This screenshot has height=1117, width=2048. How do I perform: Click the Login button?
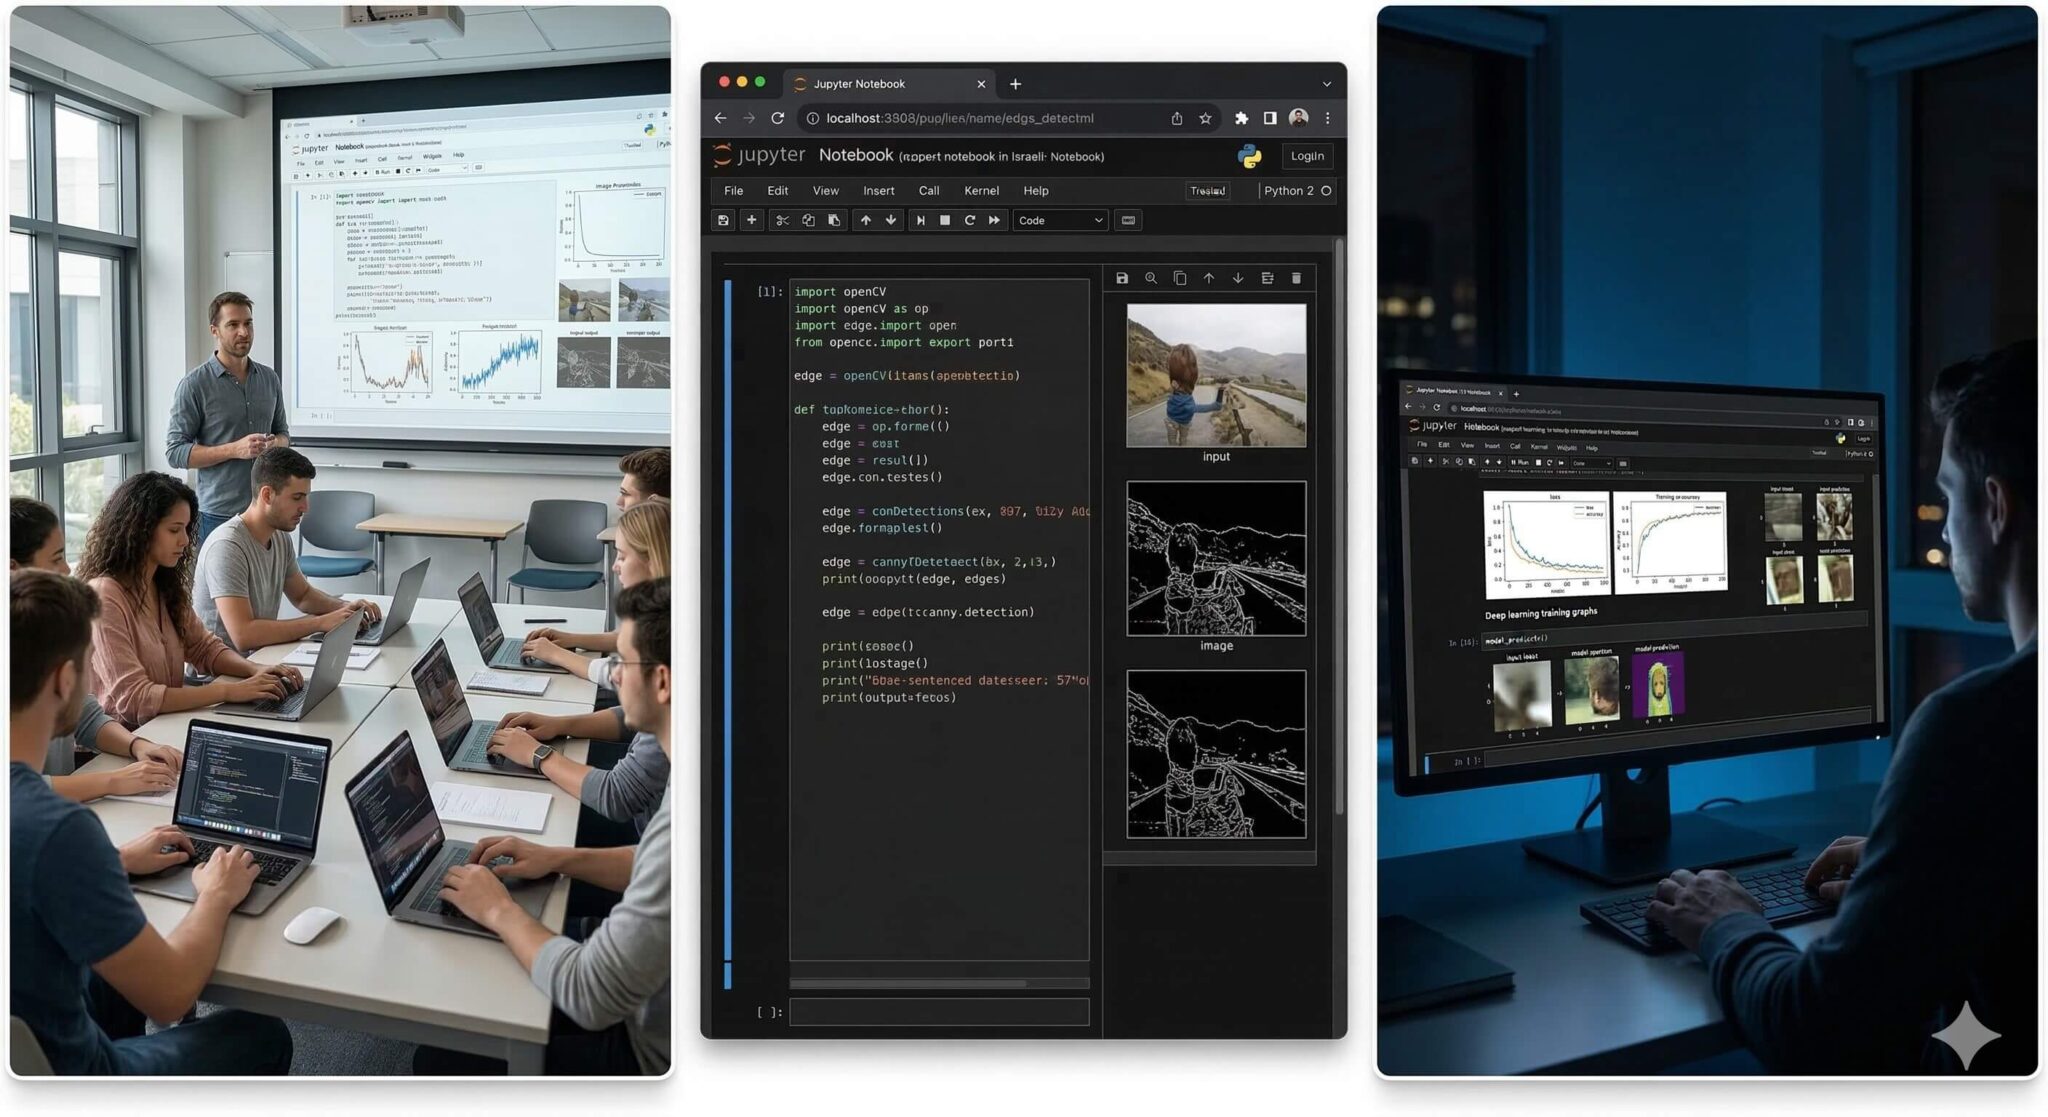tap(1306, 156)
